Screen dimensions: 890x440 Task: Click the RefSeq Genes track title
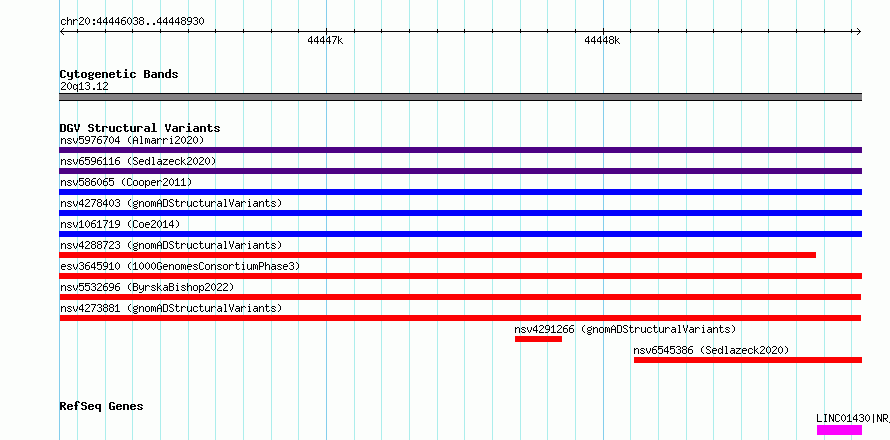click(102, 407)
